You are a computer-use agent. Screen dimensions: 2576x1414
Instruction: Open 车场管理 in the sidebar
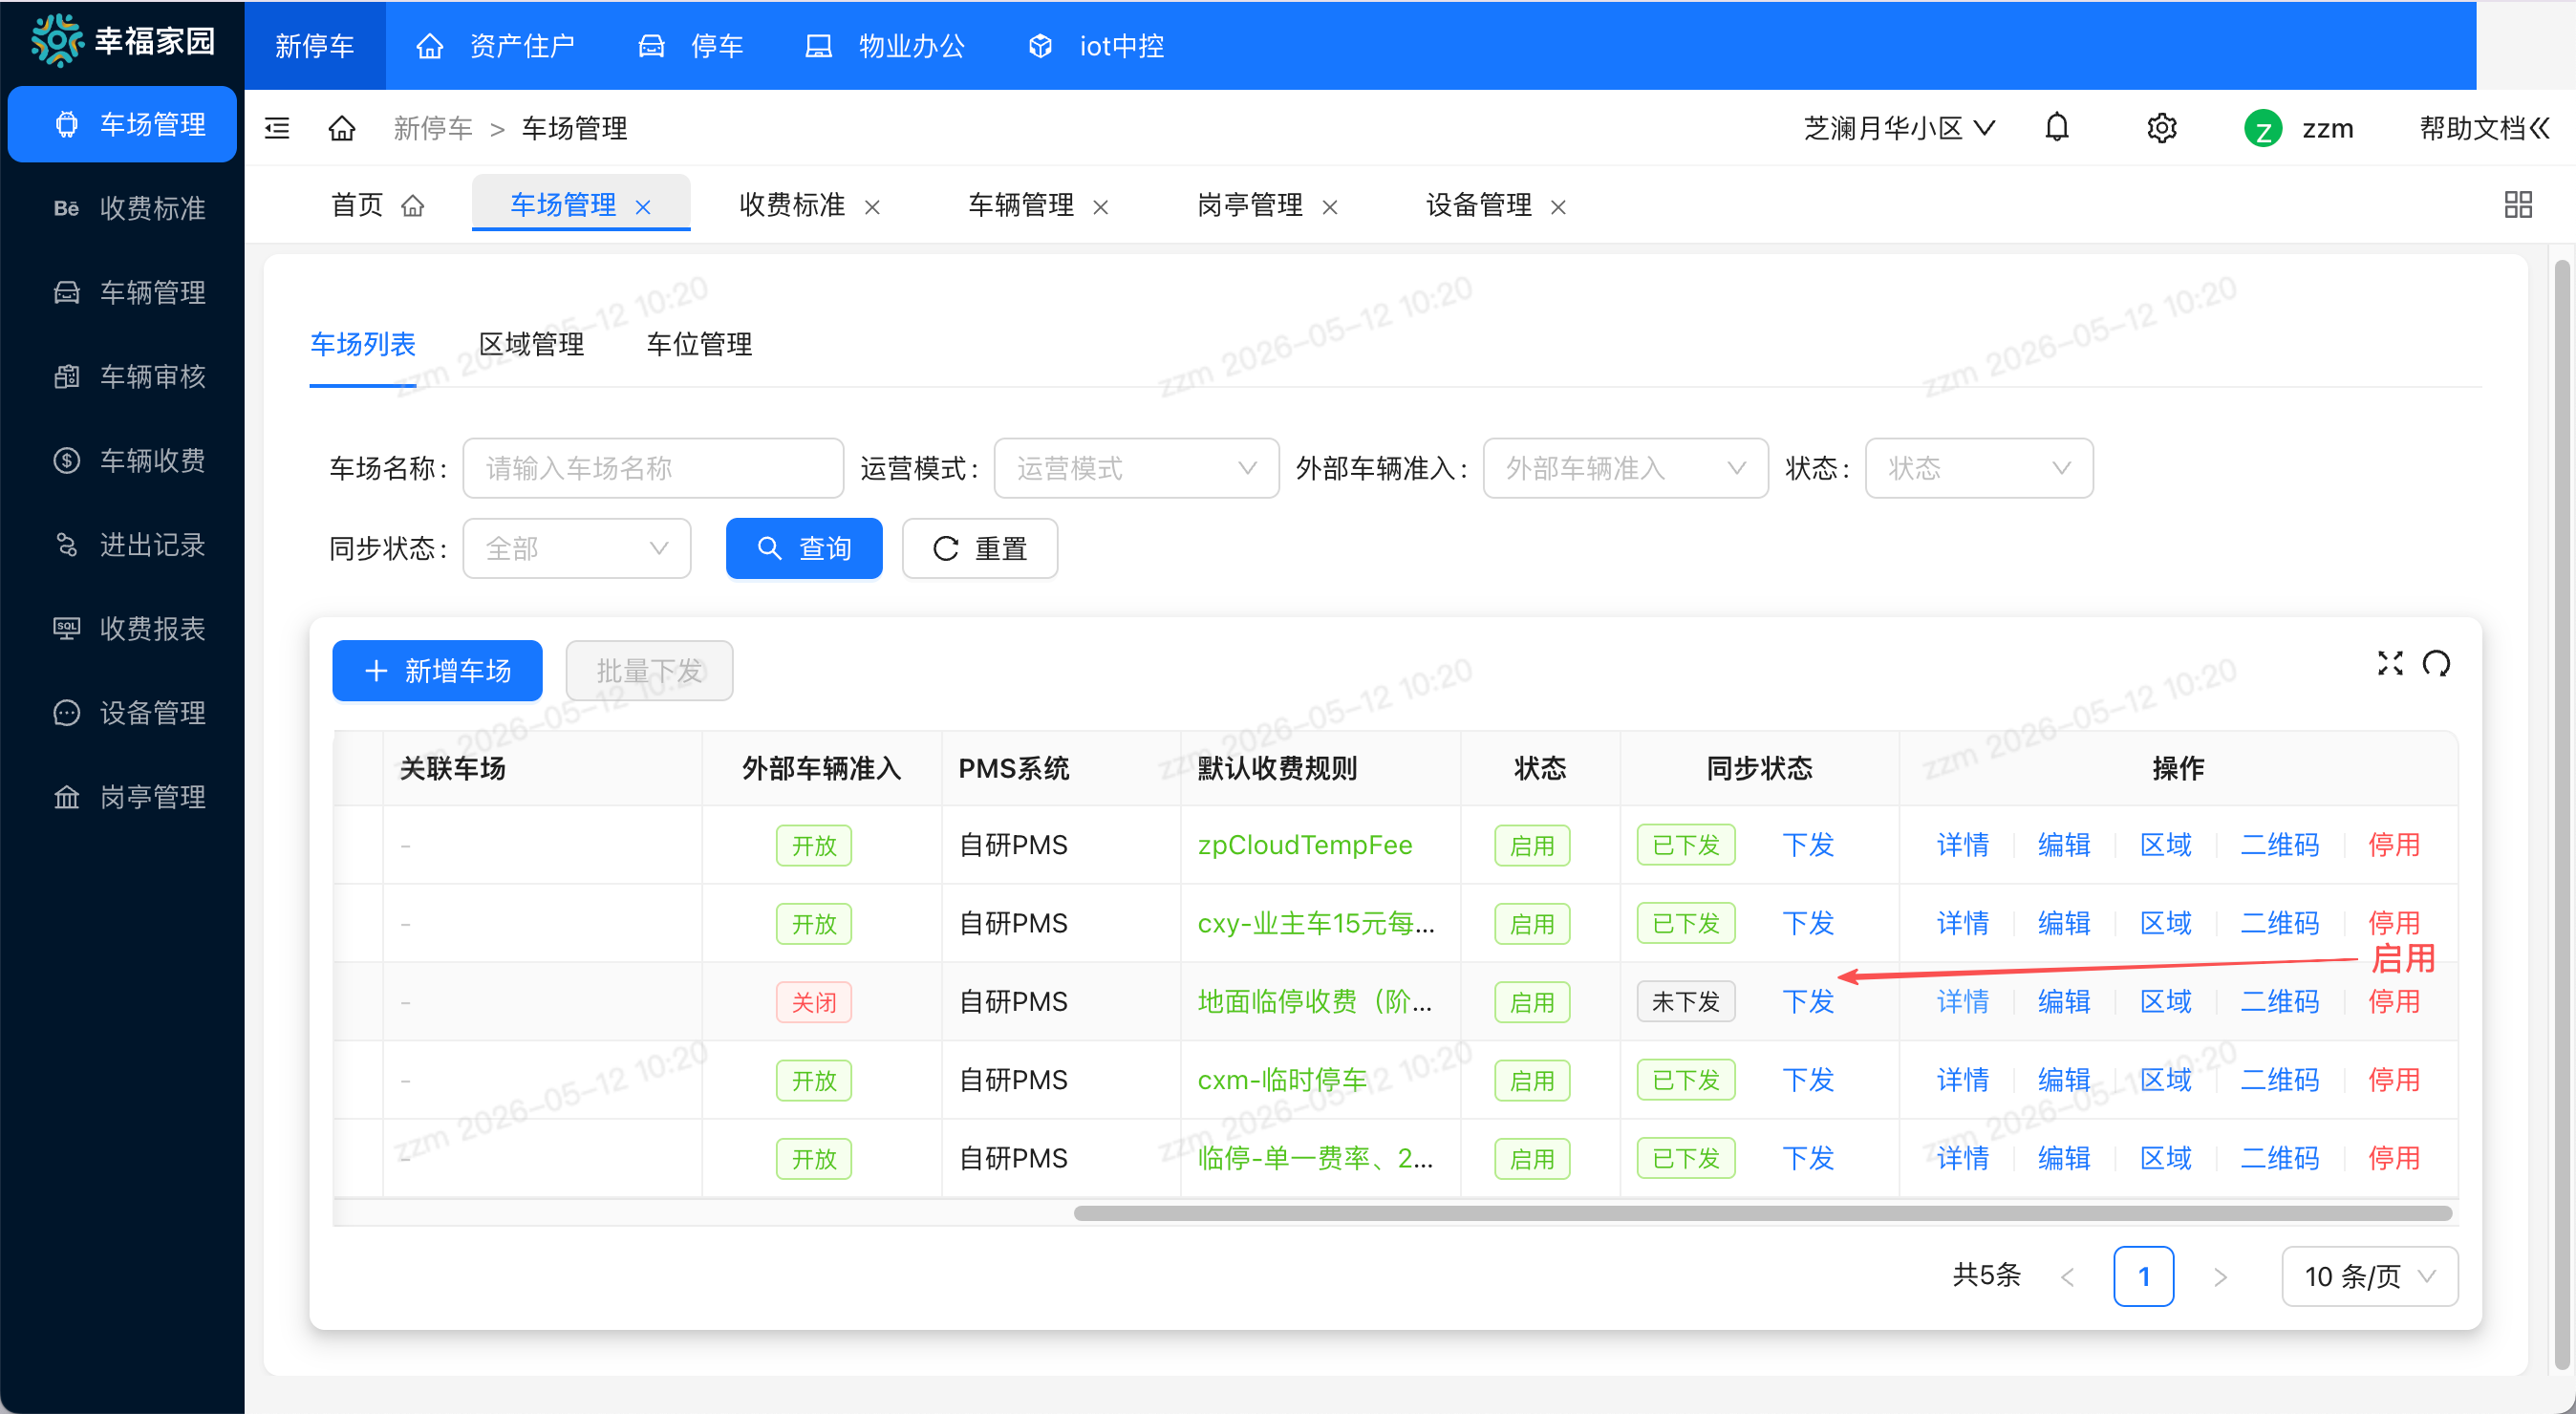click(x=122, y=124)
